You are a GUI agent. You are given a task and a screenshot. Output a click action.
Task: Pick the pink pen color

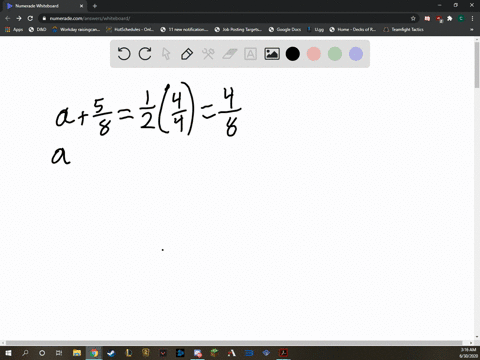[314, 54]
